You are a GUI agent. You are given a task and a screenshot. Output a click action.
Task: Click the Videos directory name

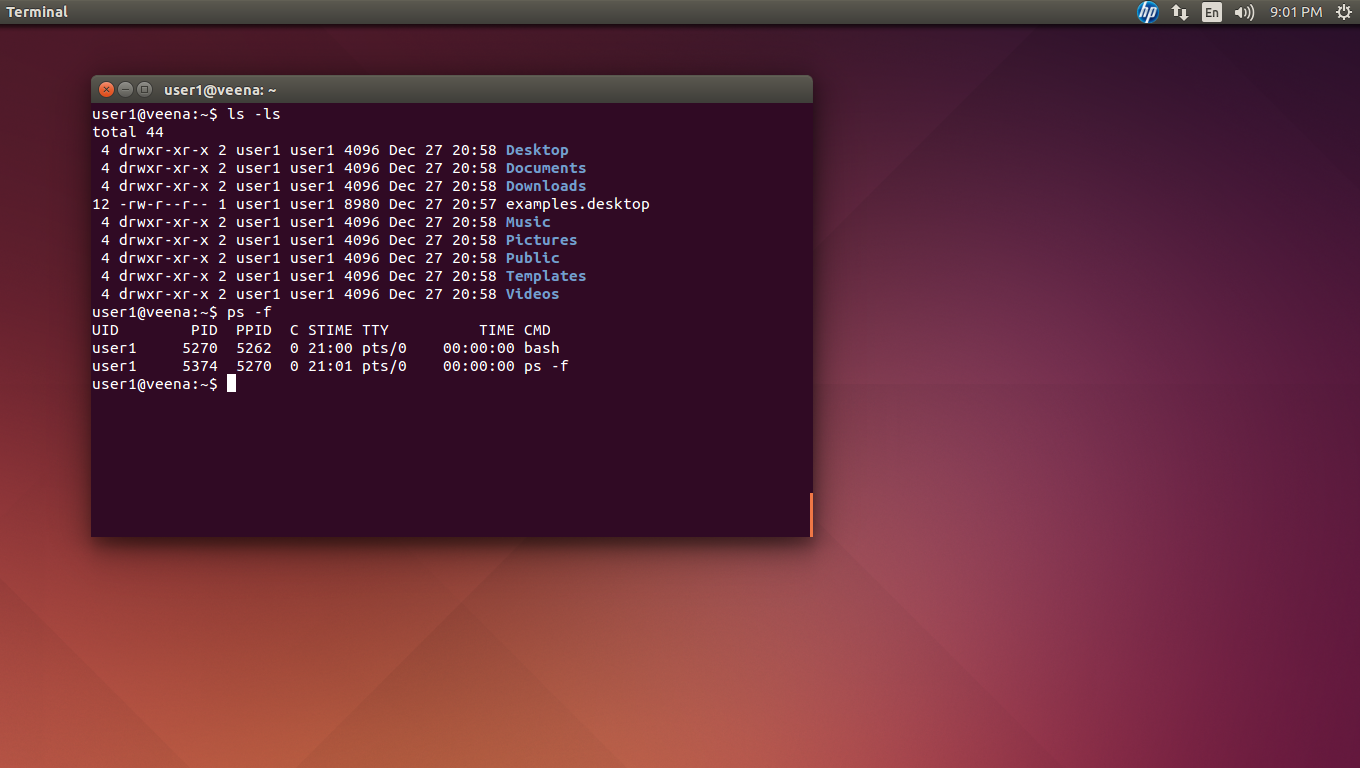pyautogui.click(x=532, y=294)
